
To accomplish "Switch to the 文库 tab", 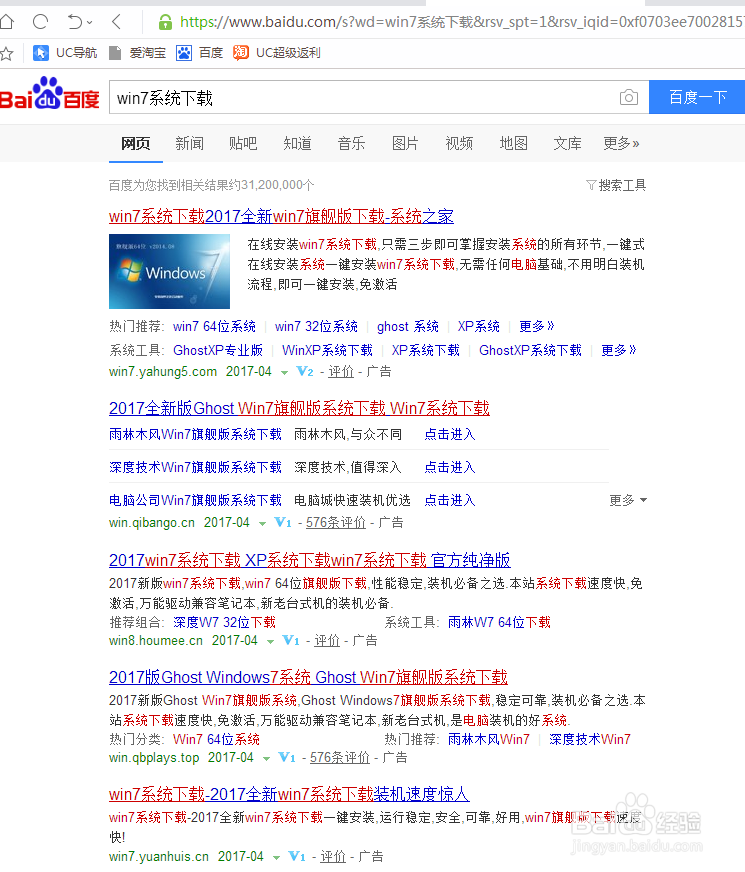I will (x=567, y=143).
